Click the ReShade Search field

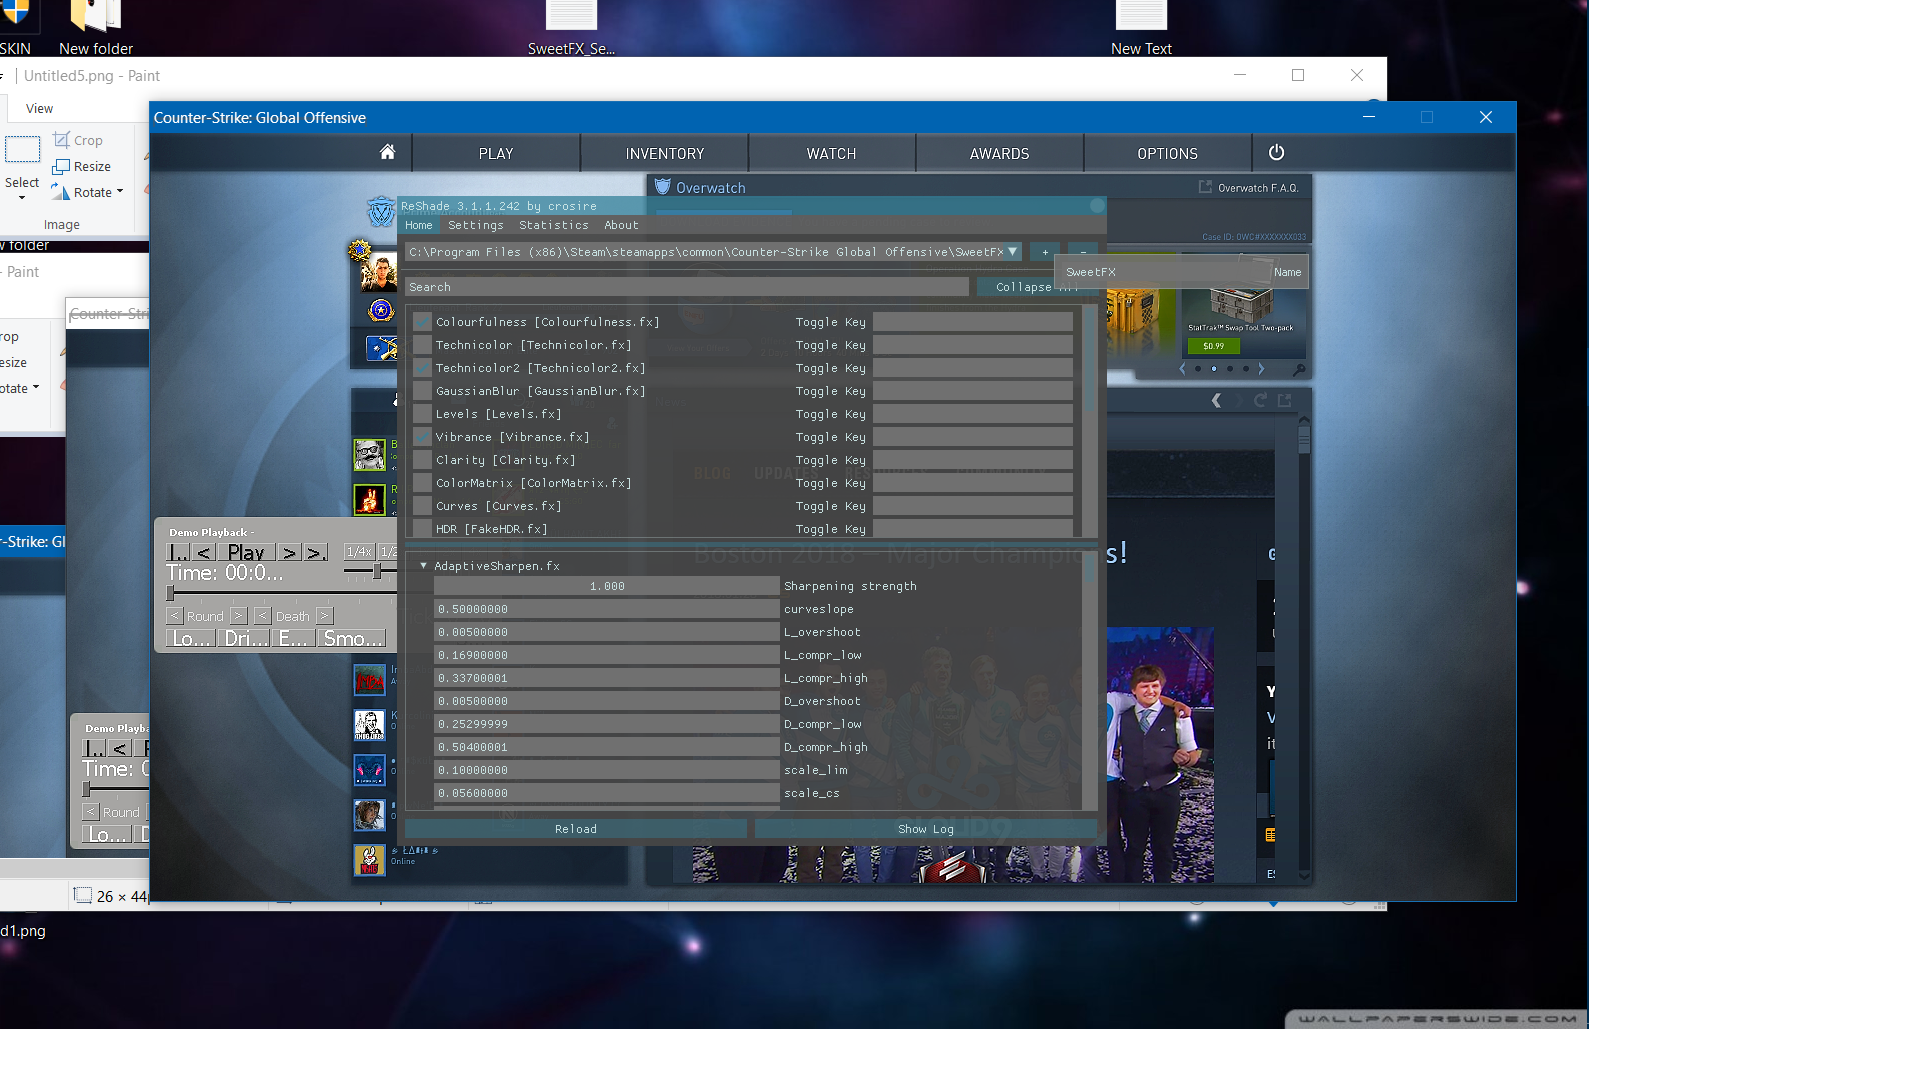[686, 287]
